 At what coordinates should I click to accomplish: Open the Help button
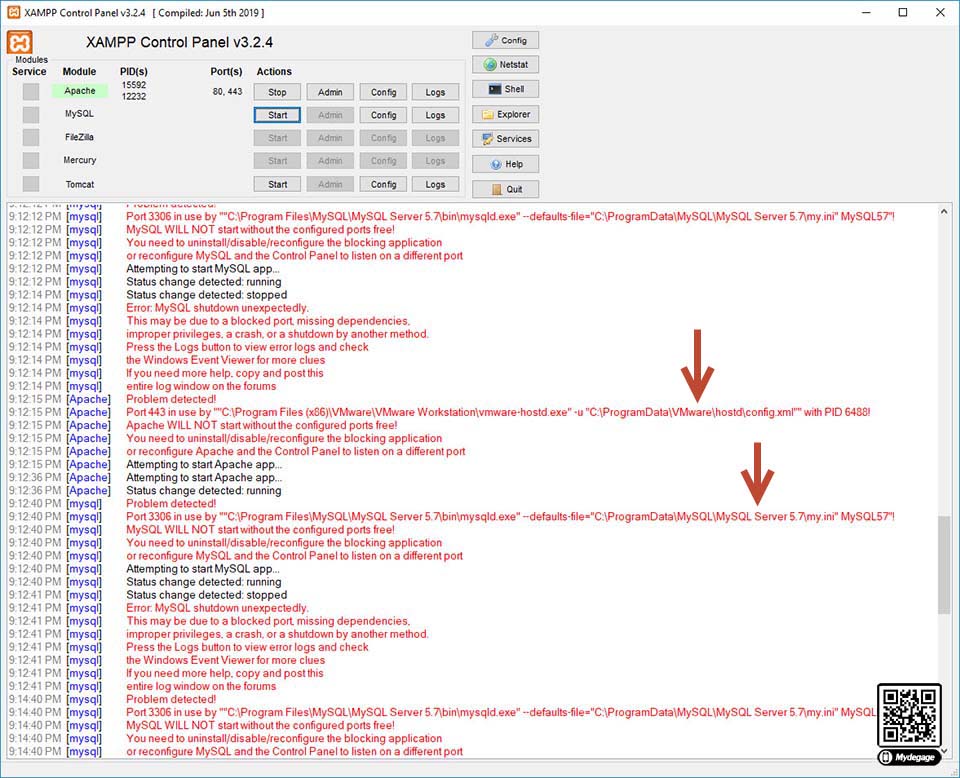pyautogui.click(x=505, y=164)
